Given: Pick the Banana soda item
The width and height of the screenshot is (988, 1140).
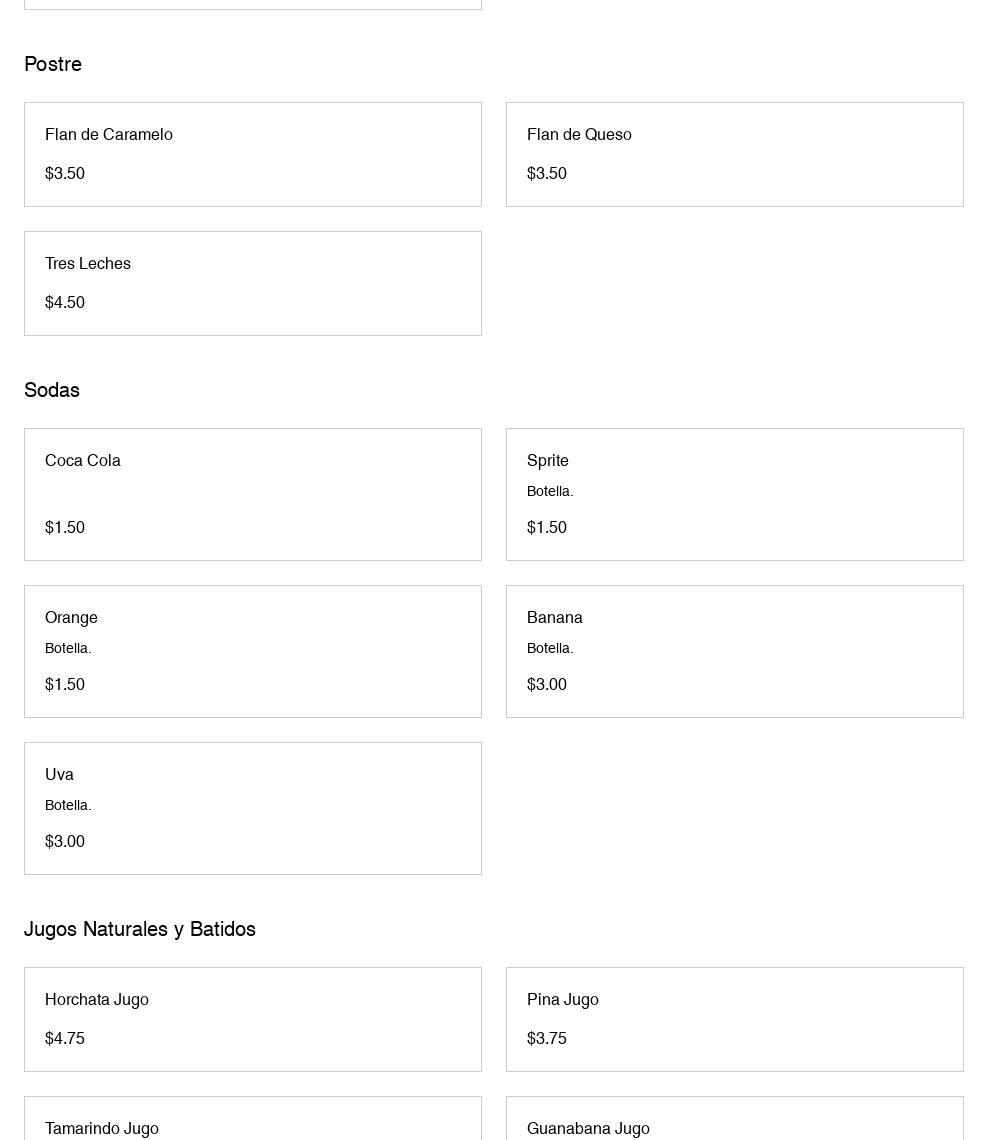Looking at the screenshot, I should [734, 651].
